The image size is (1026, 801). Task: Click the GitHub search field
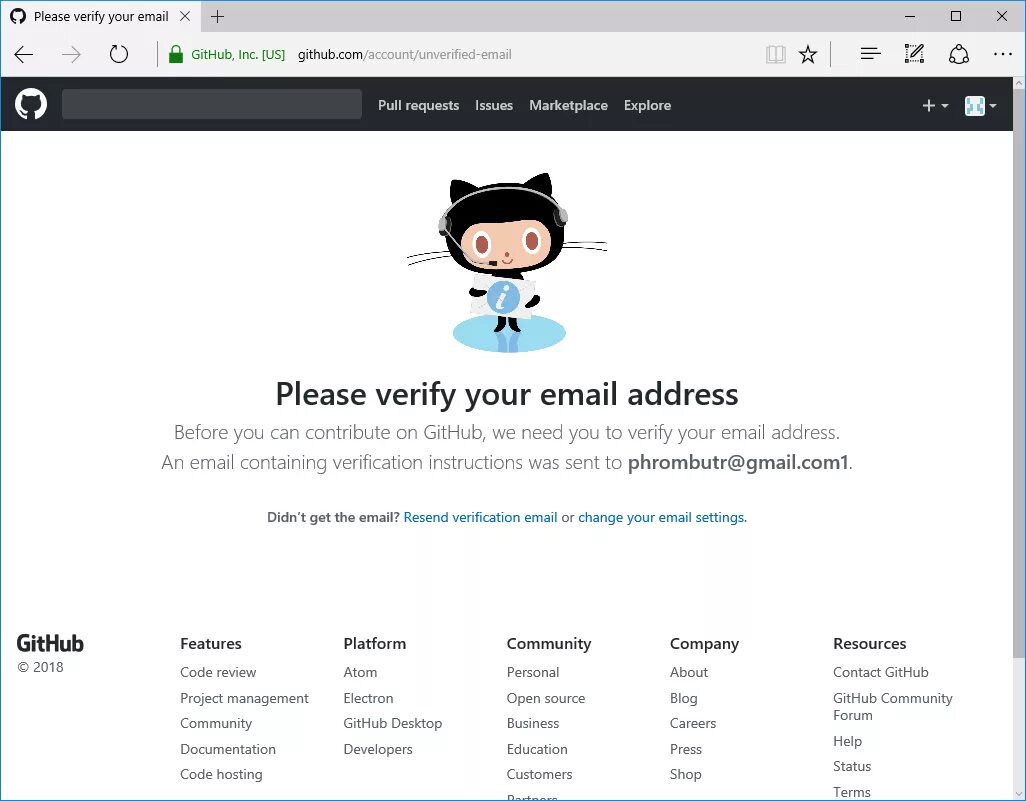click(x=212, y=105)
